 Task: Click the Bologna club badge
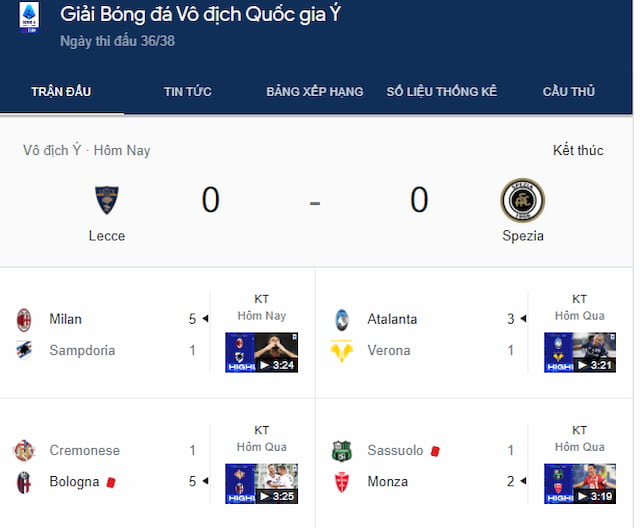click(x=23, y=482)
